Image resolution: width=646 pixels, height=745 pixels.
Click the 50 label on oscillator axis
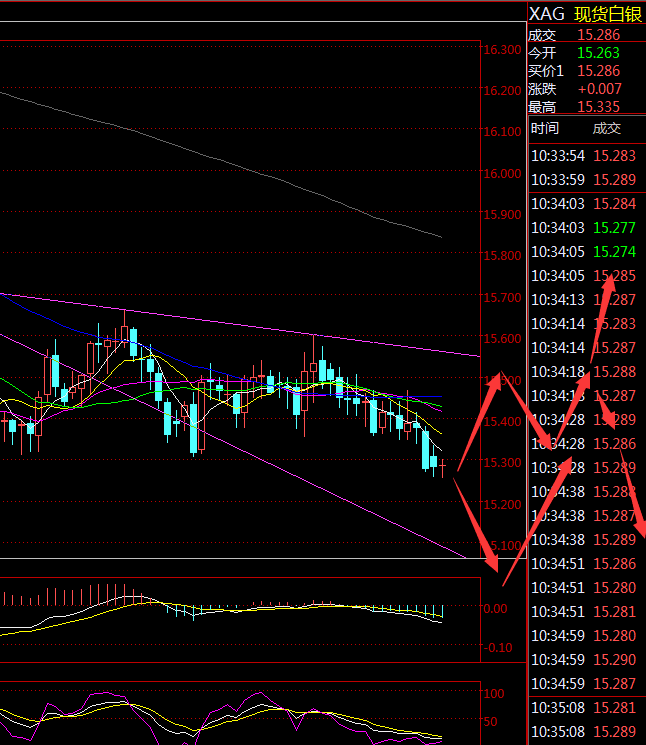point(491,722)
